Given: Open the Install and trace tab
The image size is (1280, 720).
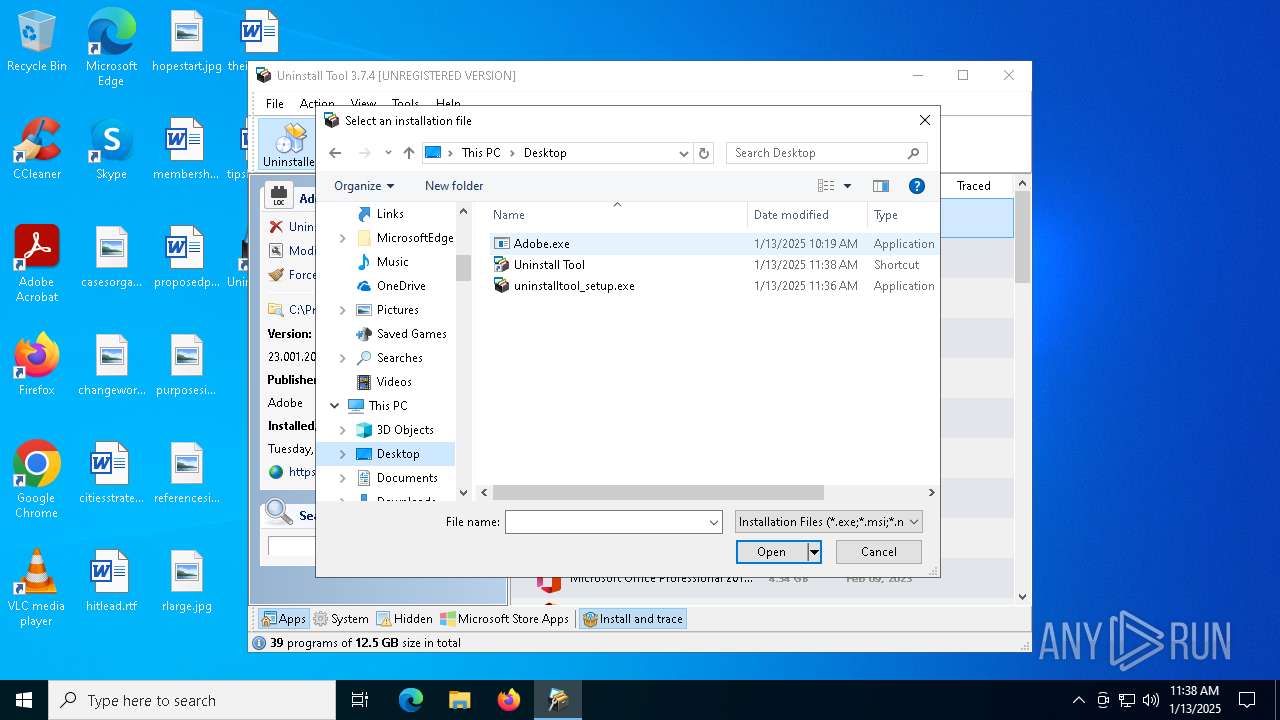Looking at the screenshot, I should click(633, 619).
